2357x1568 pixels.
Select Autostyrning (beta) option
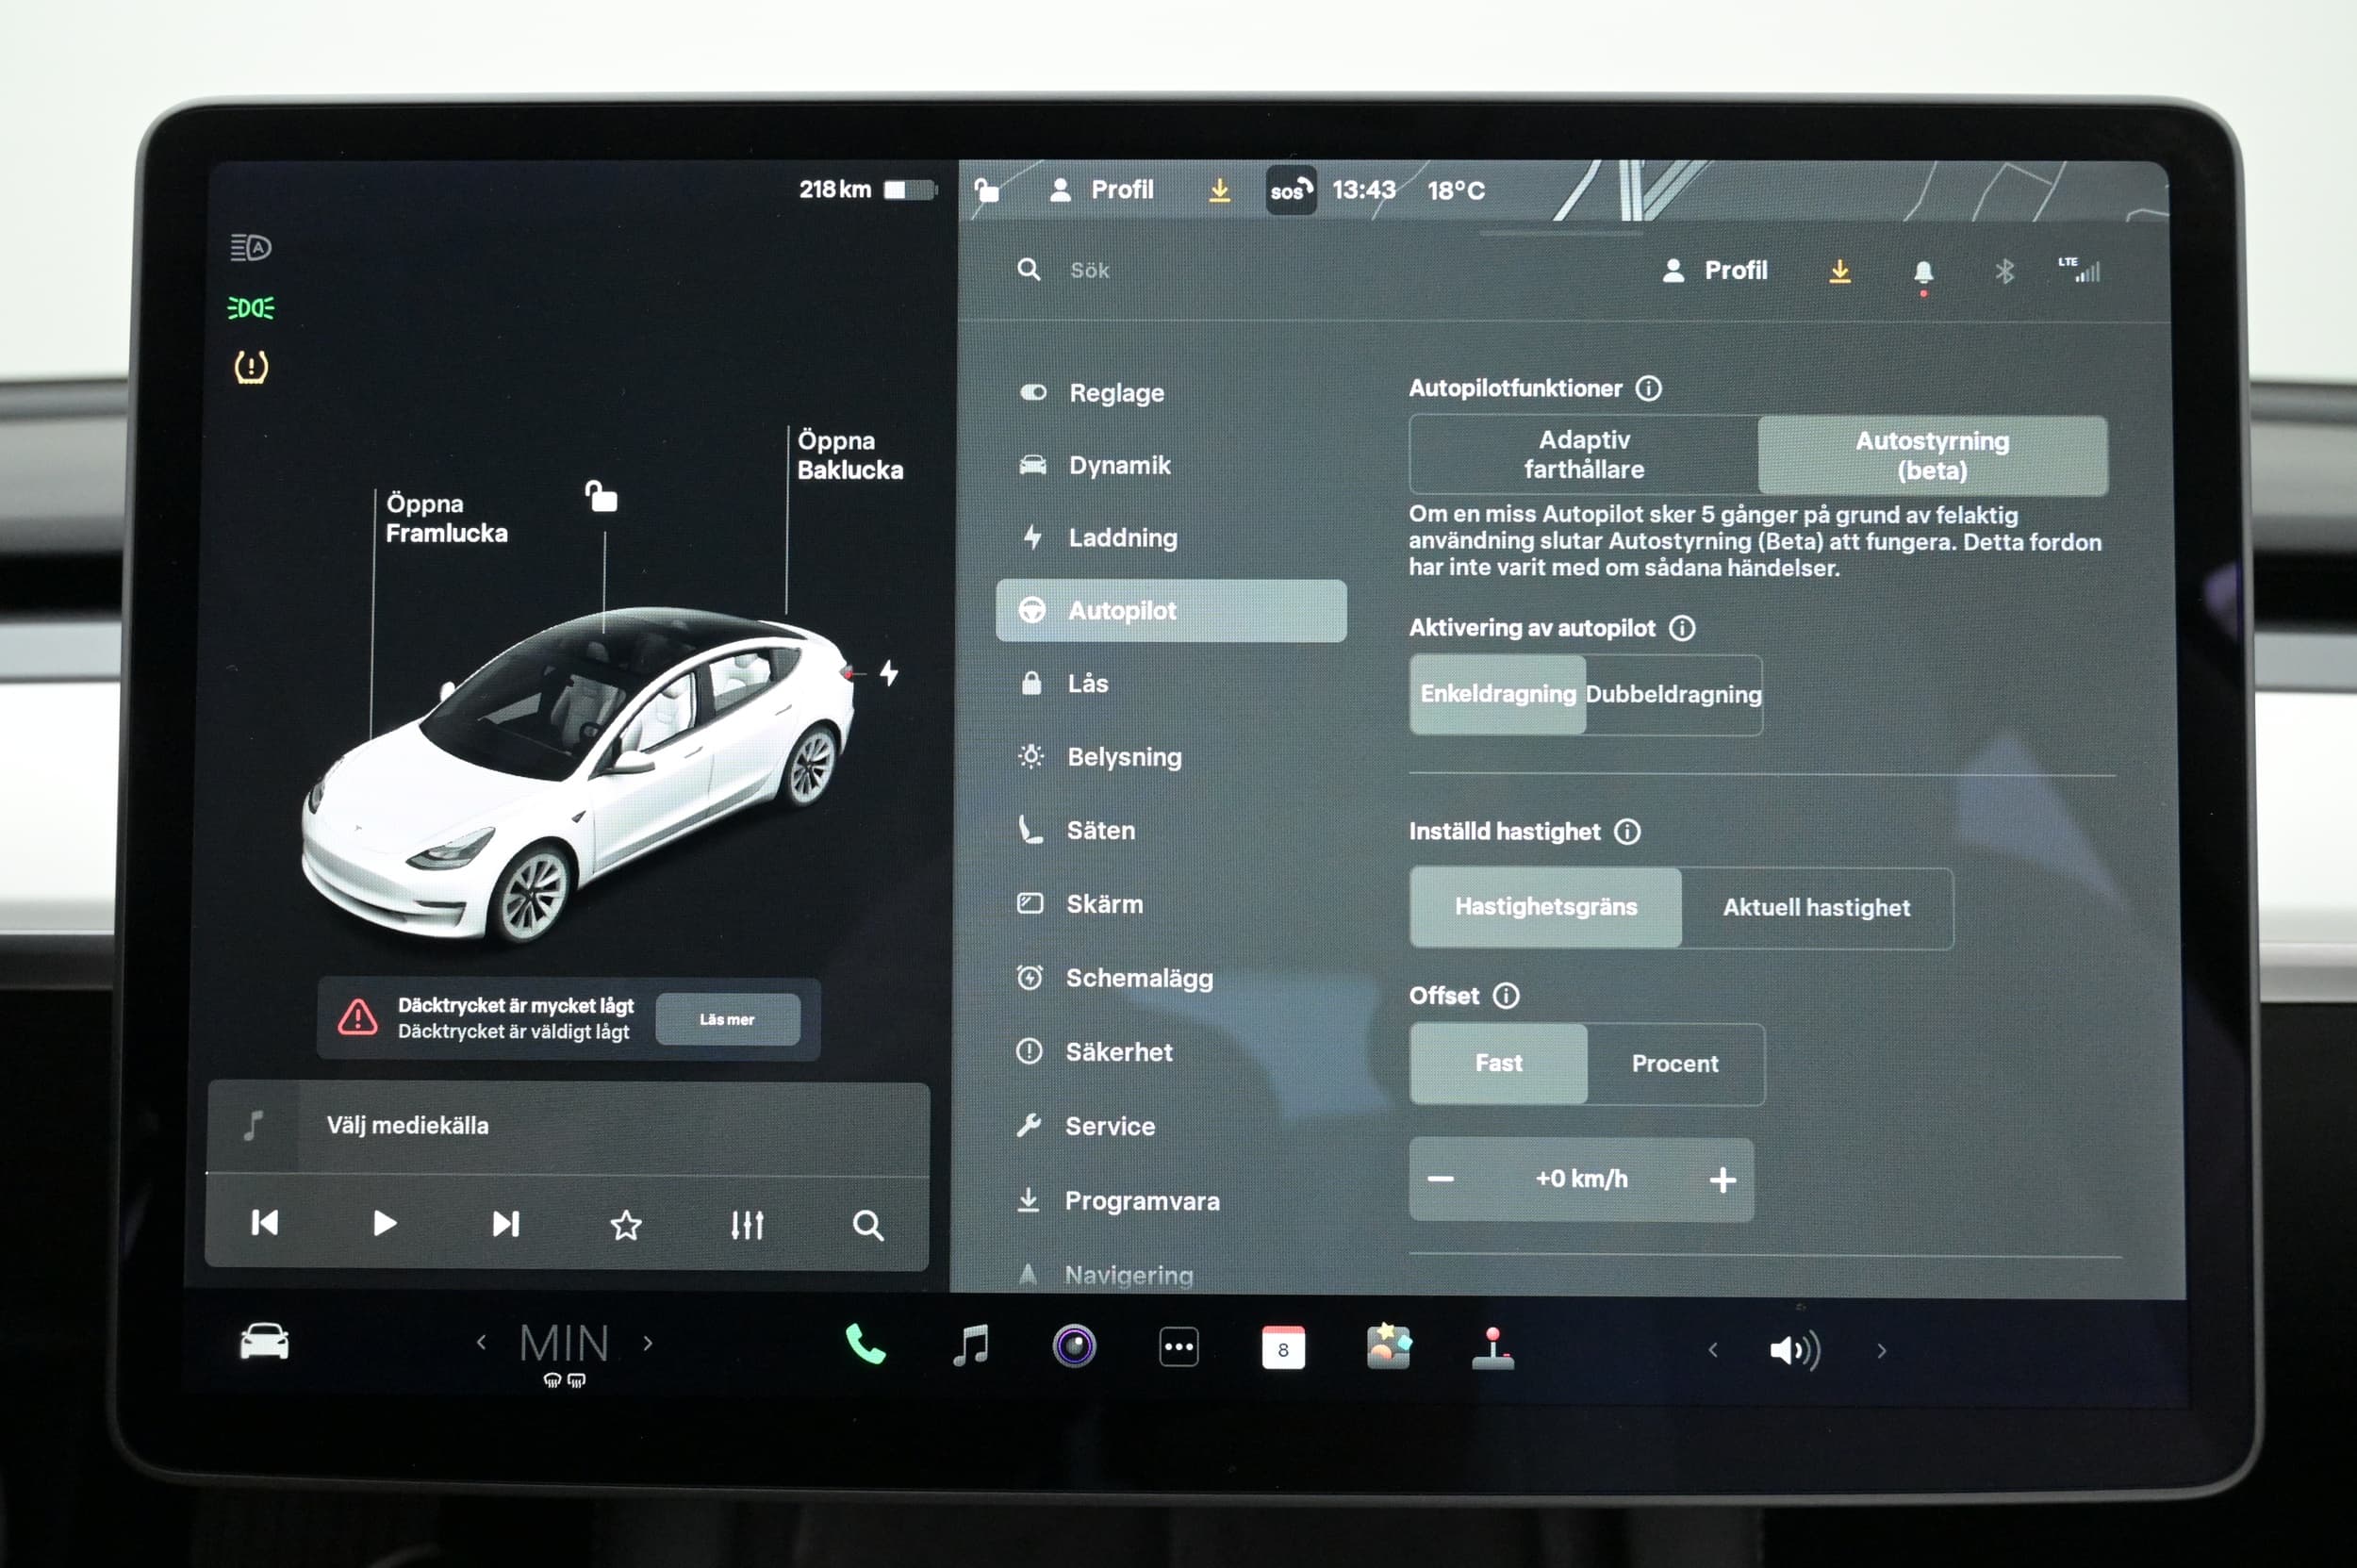1932,456
